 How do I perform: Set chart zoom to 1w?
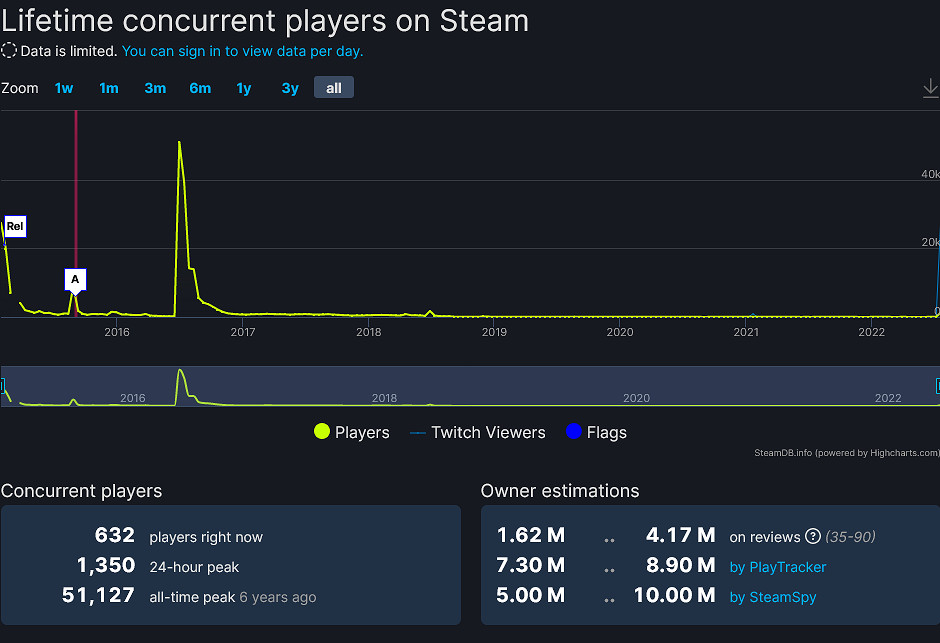64,88
